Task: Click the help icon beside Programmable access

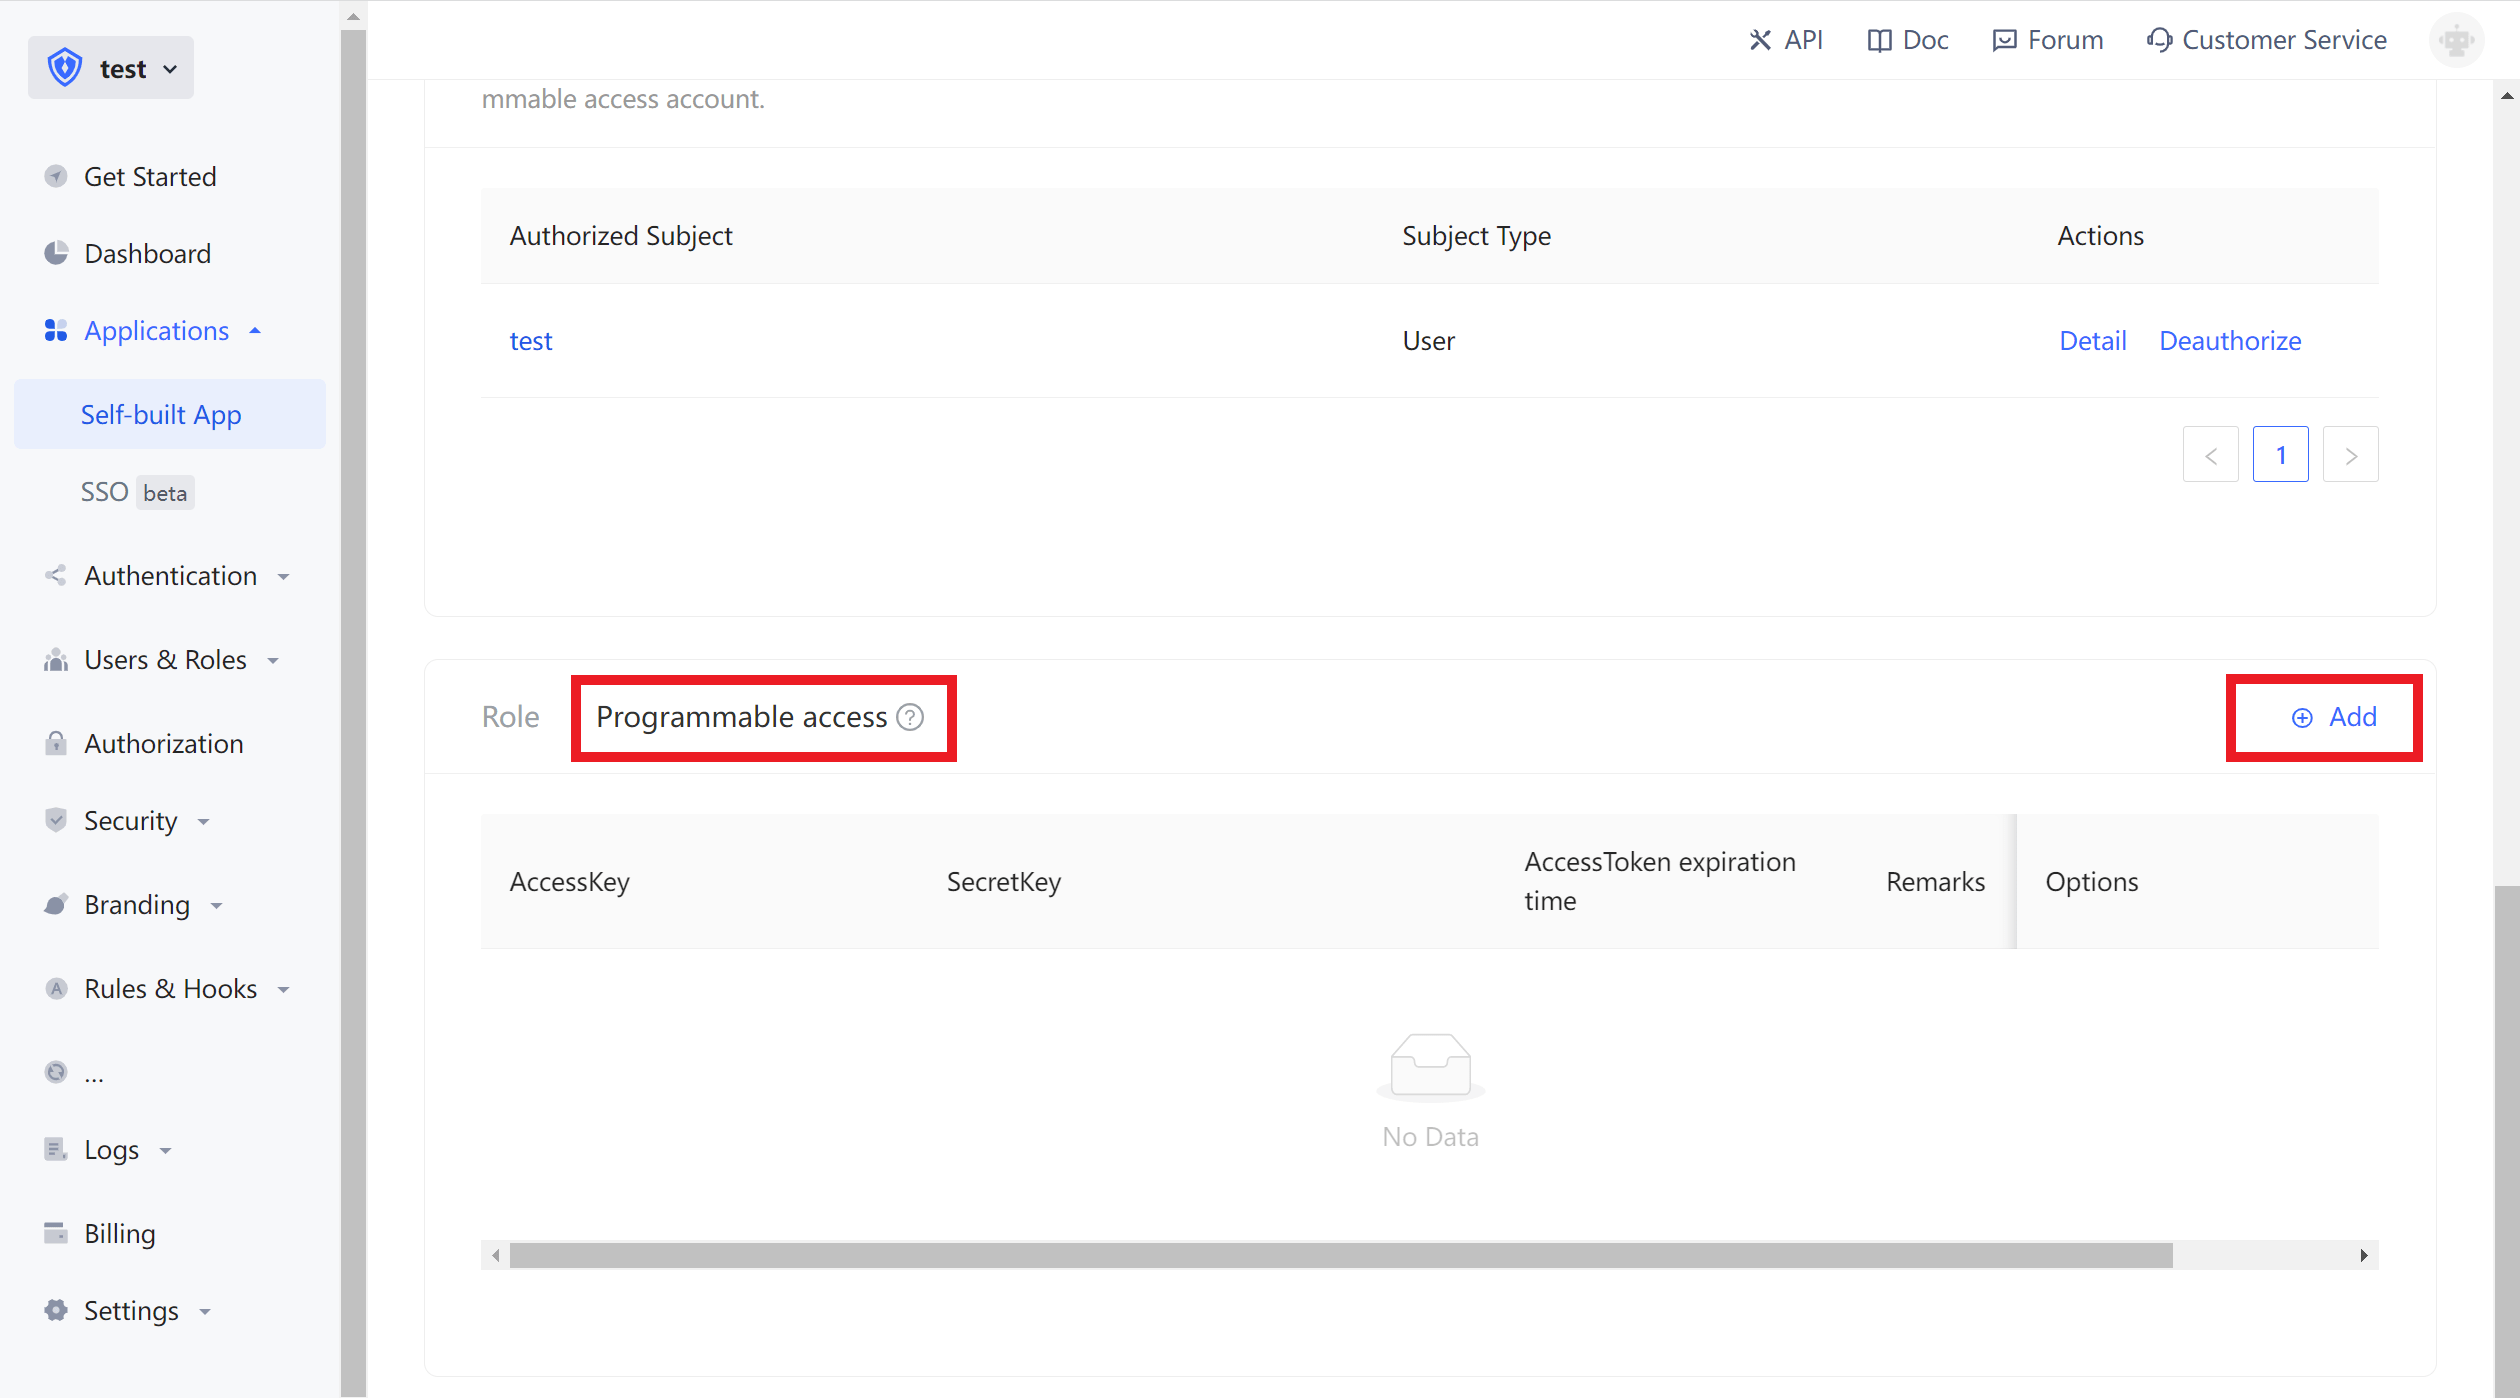Action: tap(910, 717)
